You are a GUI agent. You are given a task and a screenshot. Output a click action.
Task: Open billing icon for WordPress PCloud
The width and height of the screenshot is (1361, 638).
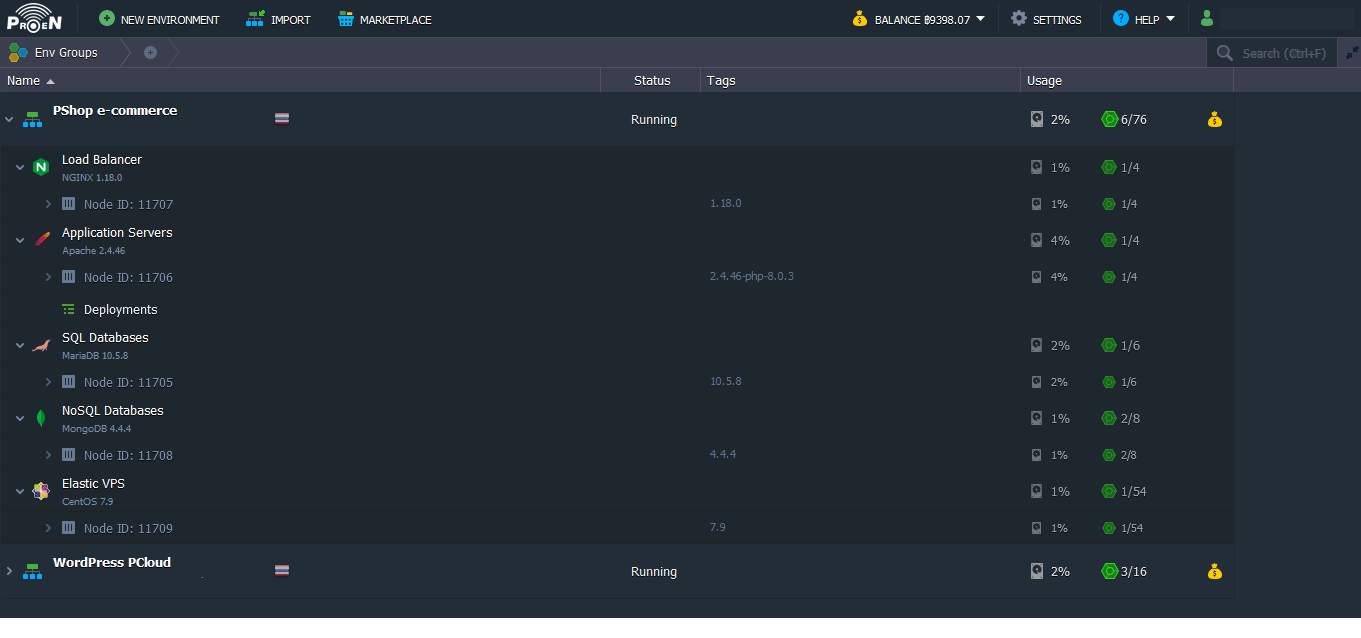(x=1214, y=571)
